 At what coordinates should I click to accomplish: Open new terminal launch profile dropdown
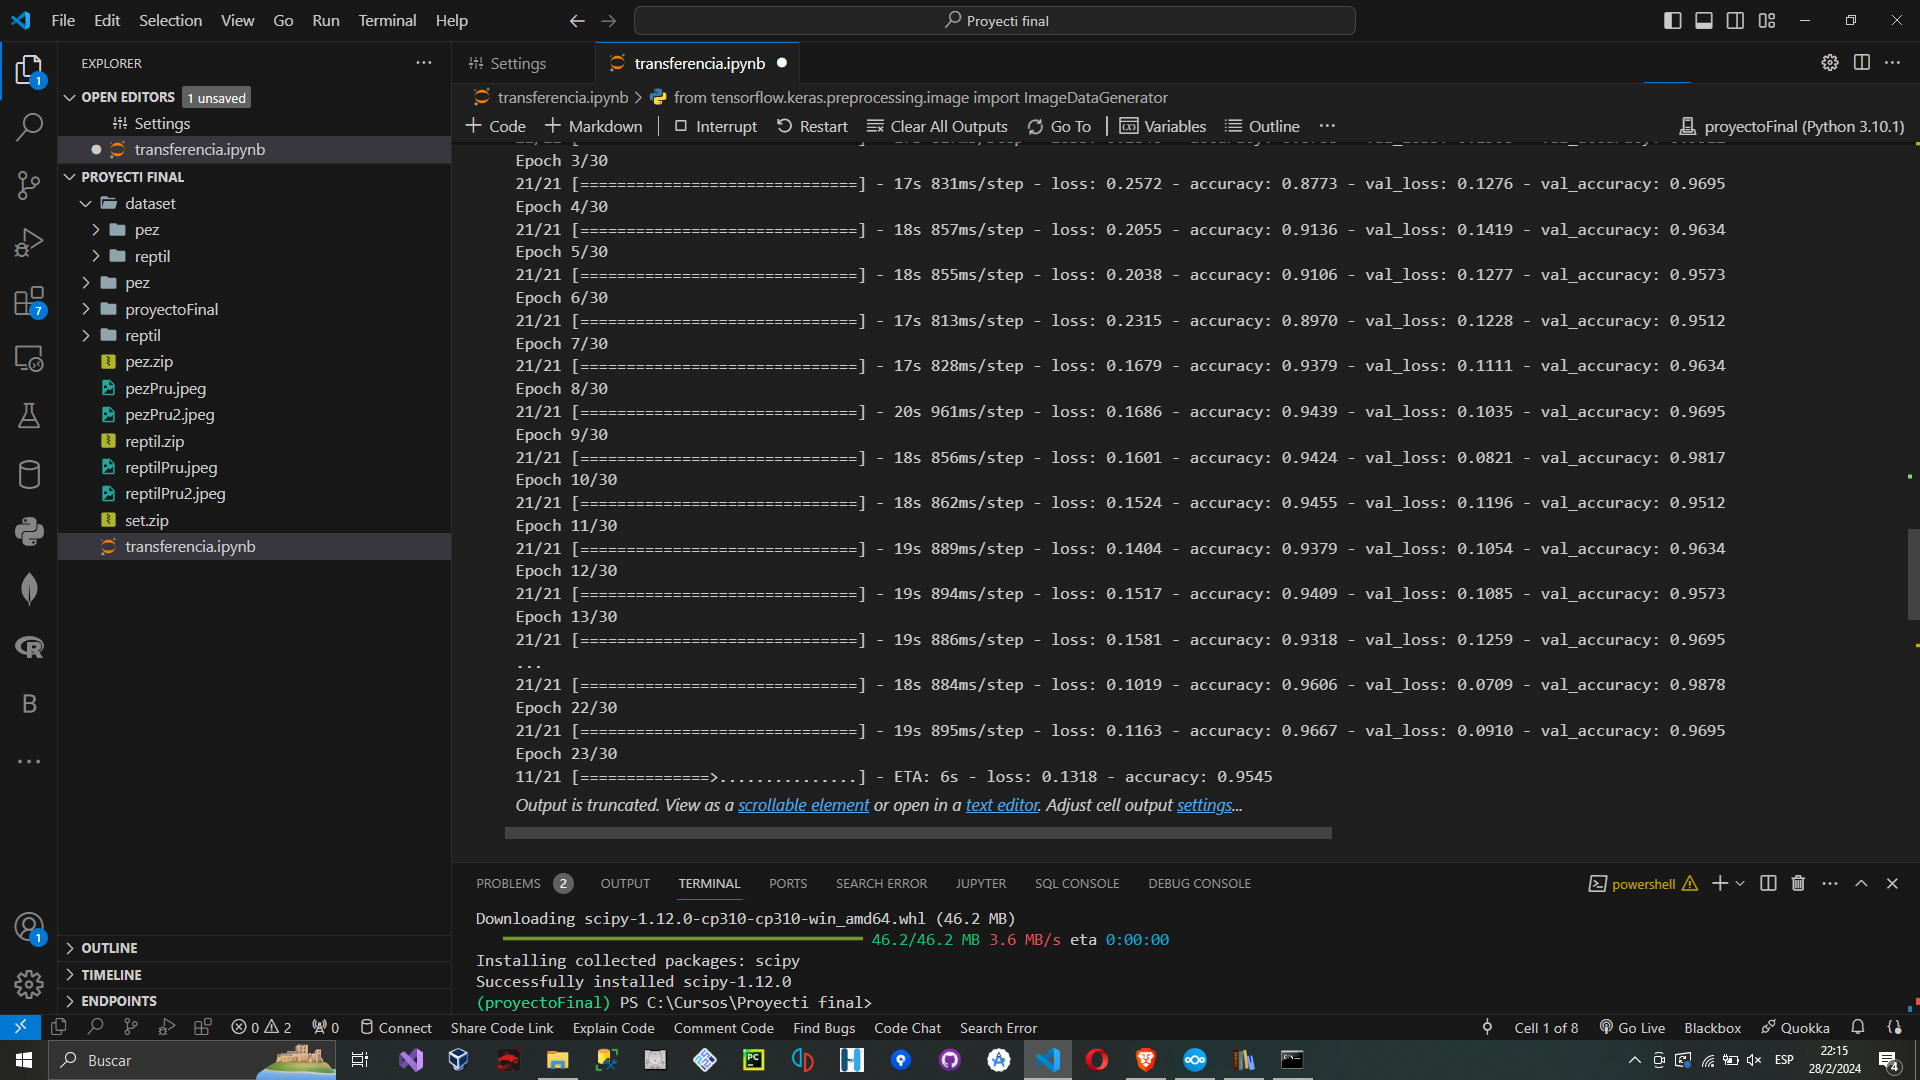[1740, 883]
